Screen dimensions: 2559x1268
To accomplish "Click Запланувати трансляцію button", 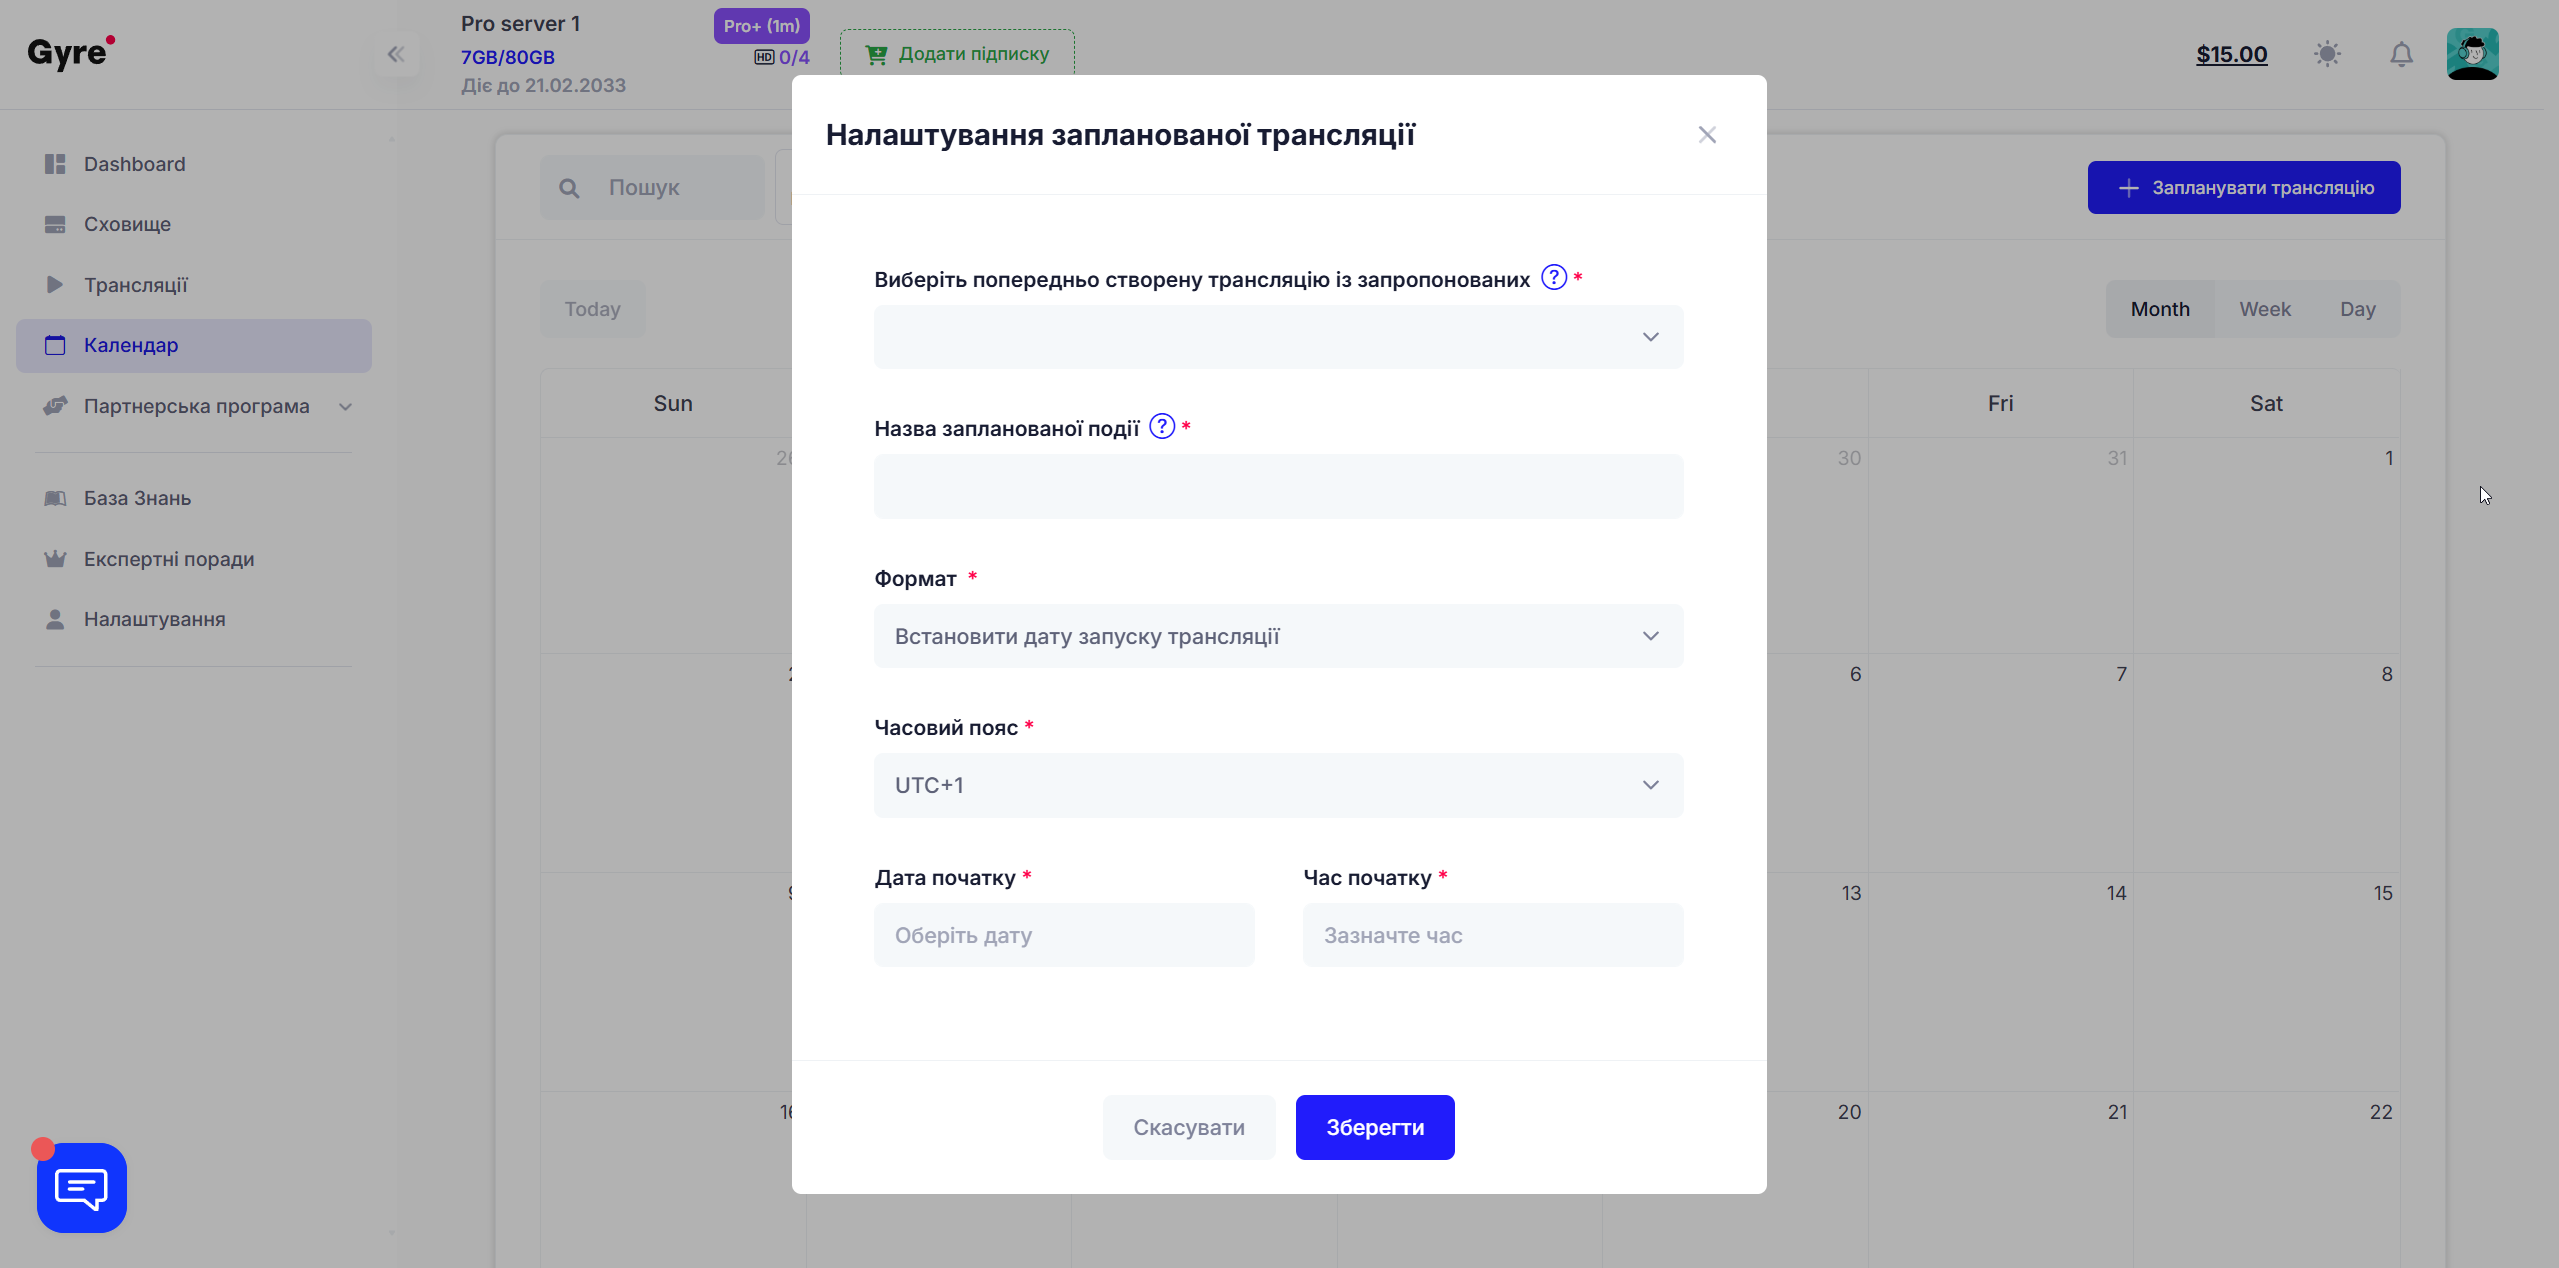I will [2242, 187].
